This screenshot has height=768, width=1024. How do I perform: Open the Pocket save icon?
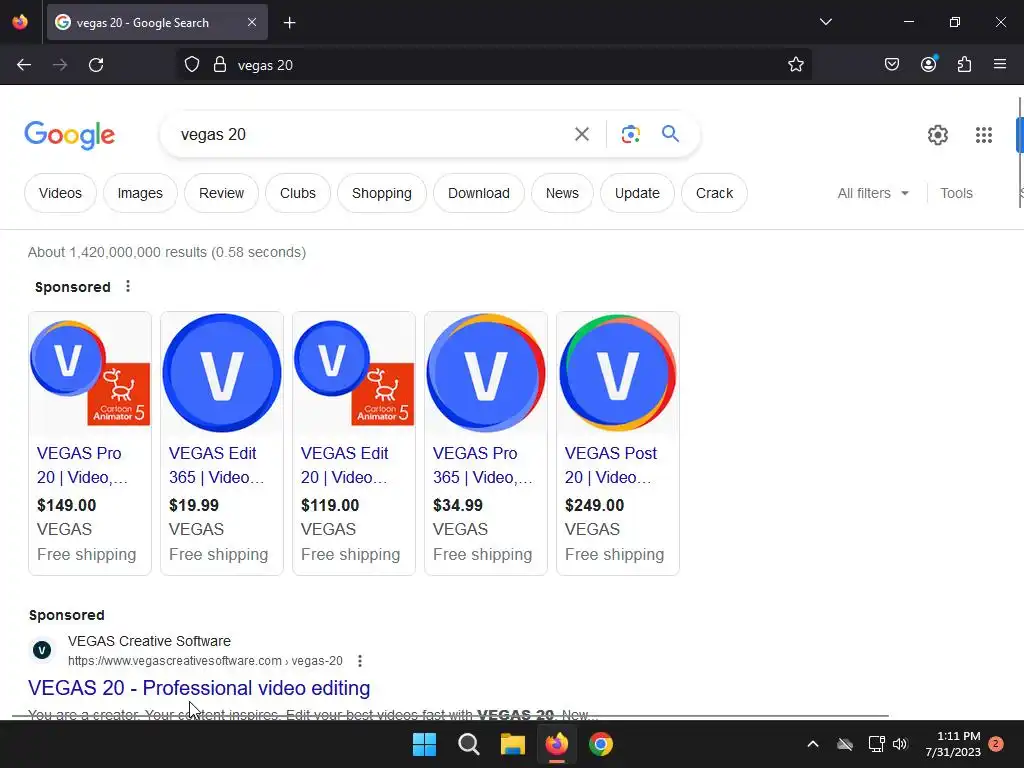[x=891, y=65]
